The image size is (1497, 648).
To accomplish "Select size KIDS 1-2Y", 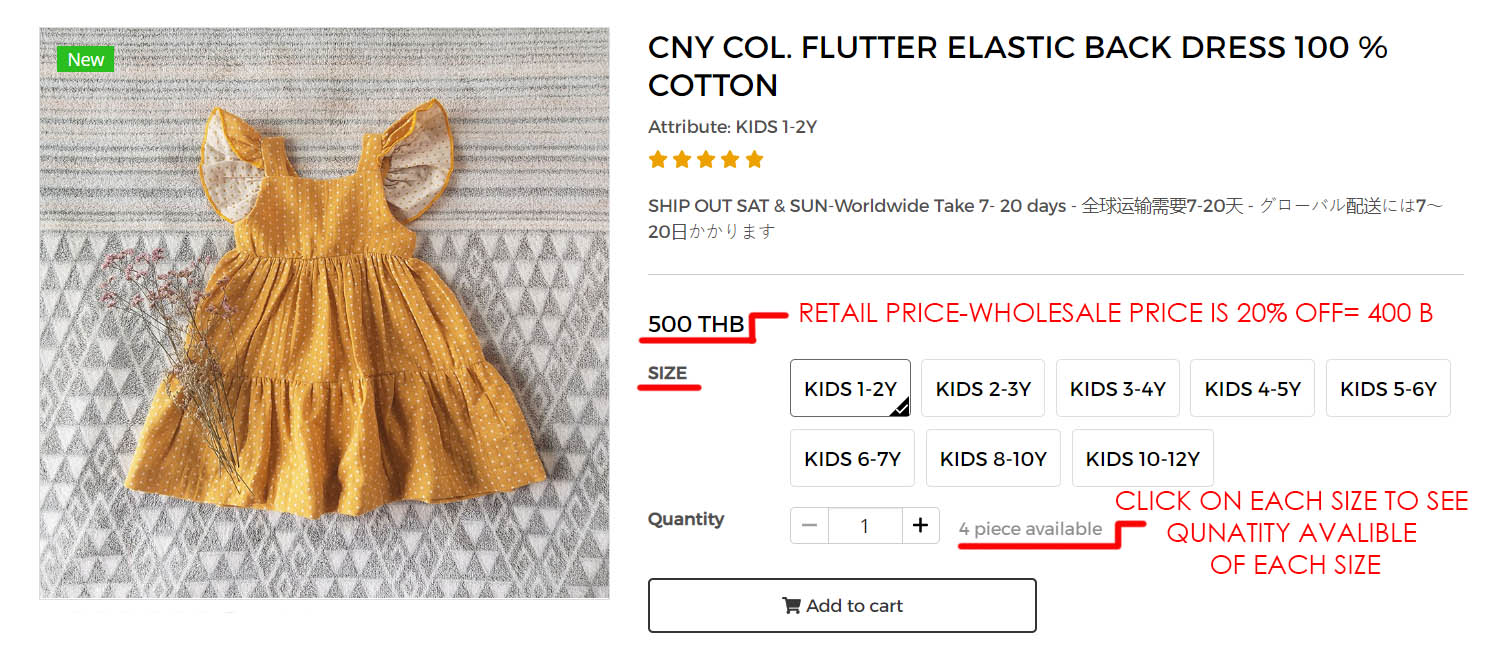I will tap(850, 388).
